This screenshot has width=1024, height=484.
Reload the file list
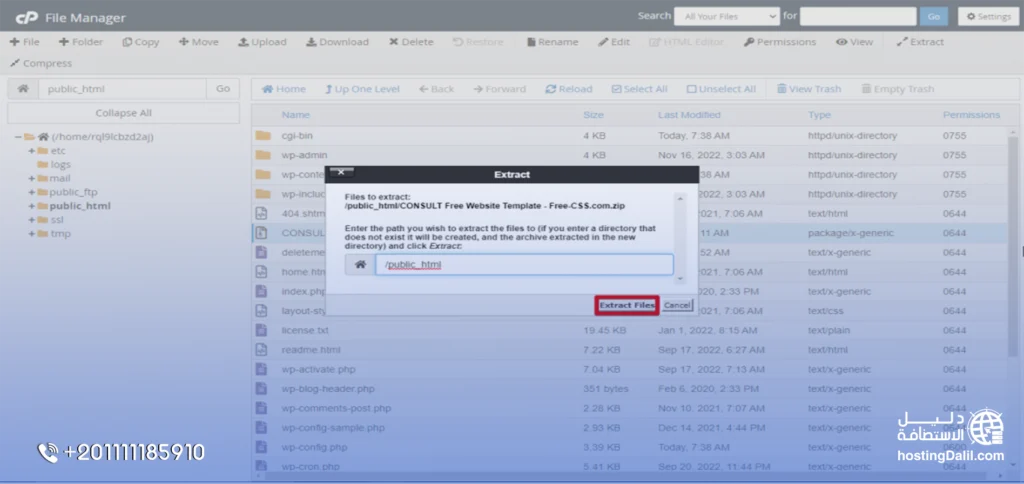coord(569,89)
